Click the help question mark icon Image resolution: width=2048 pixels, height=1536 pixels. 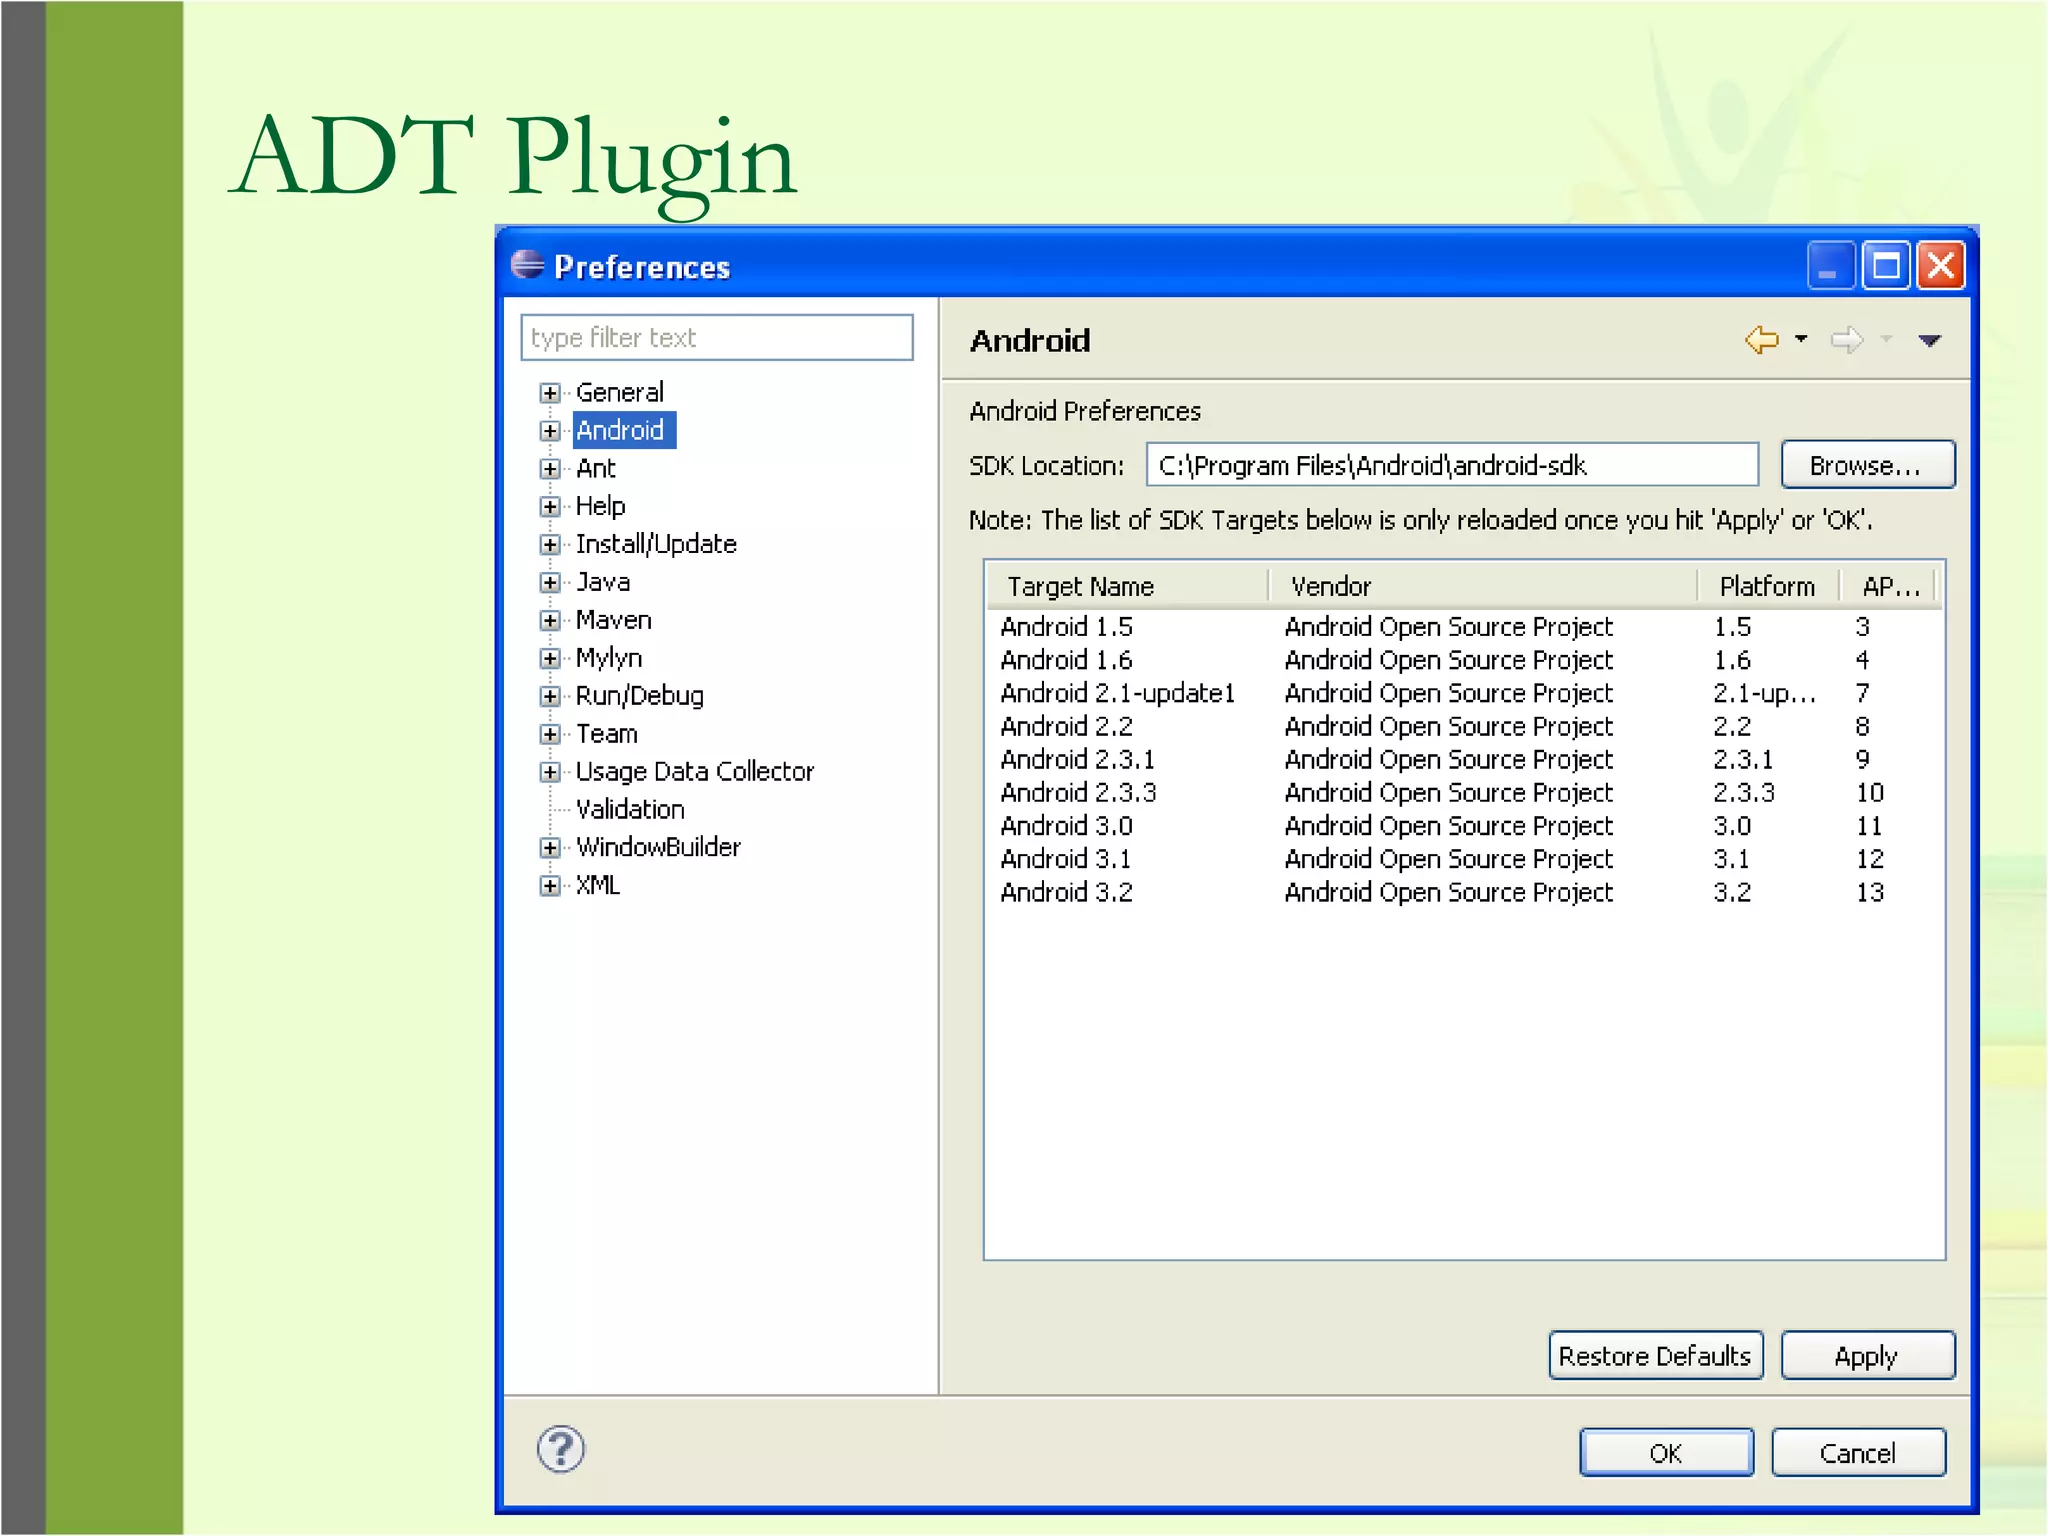click(561, 1449)
